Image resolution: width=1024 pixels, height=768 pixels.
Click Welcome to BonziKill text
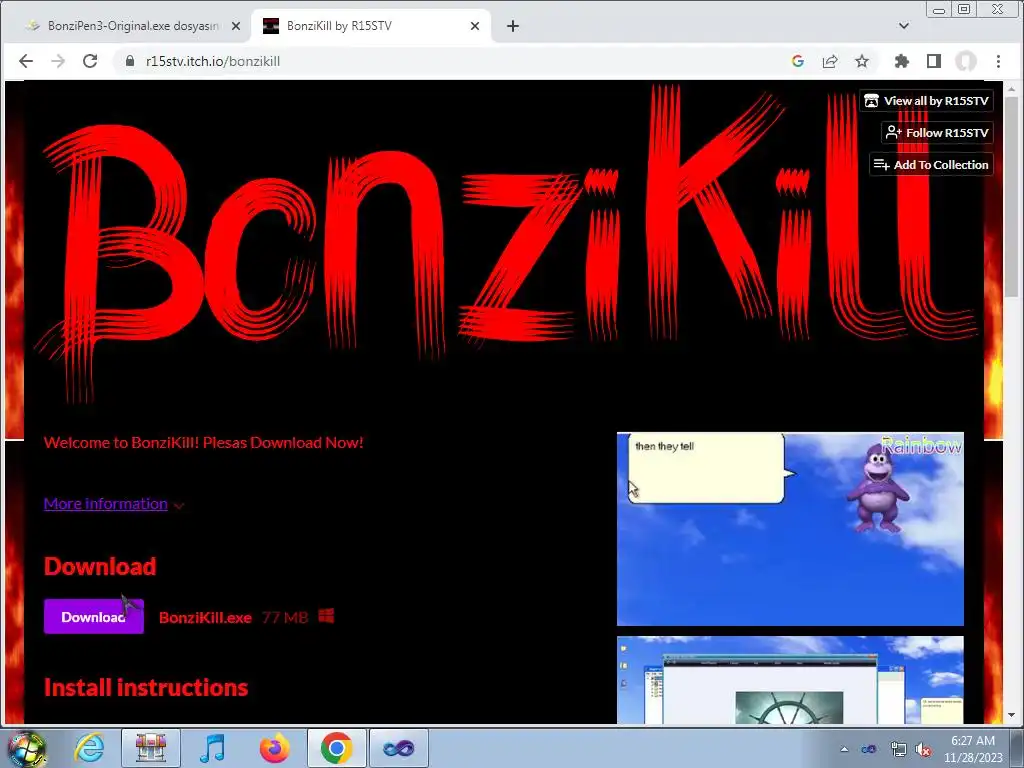coord(203,442)
